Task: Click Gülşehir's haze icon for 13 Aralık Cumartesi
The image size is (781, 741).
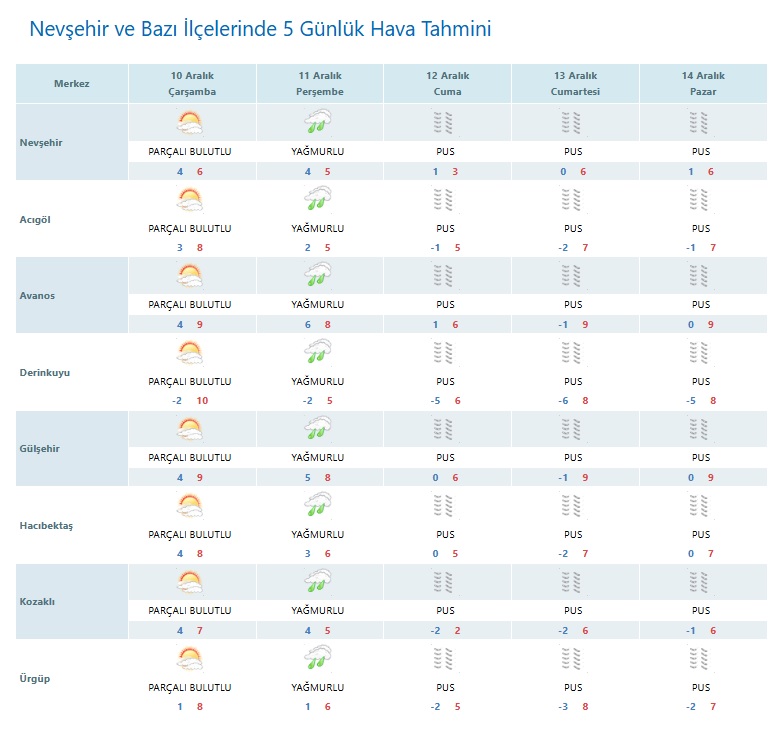Action: coord(572,429)
